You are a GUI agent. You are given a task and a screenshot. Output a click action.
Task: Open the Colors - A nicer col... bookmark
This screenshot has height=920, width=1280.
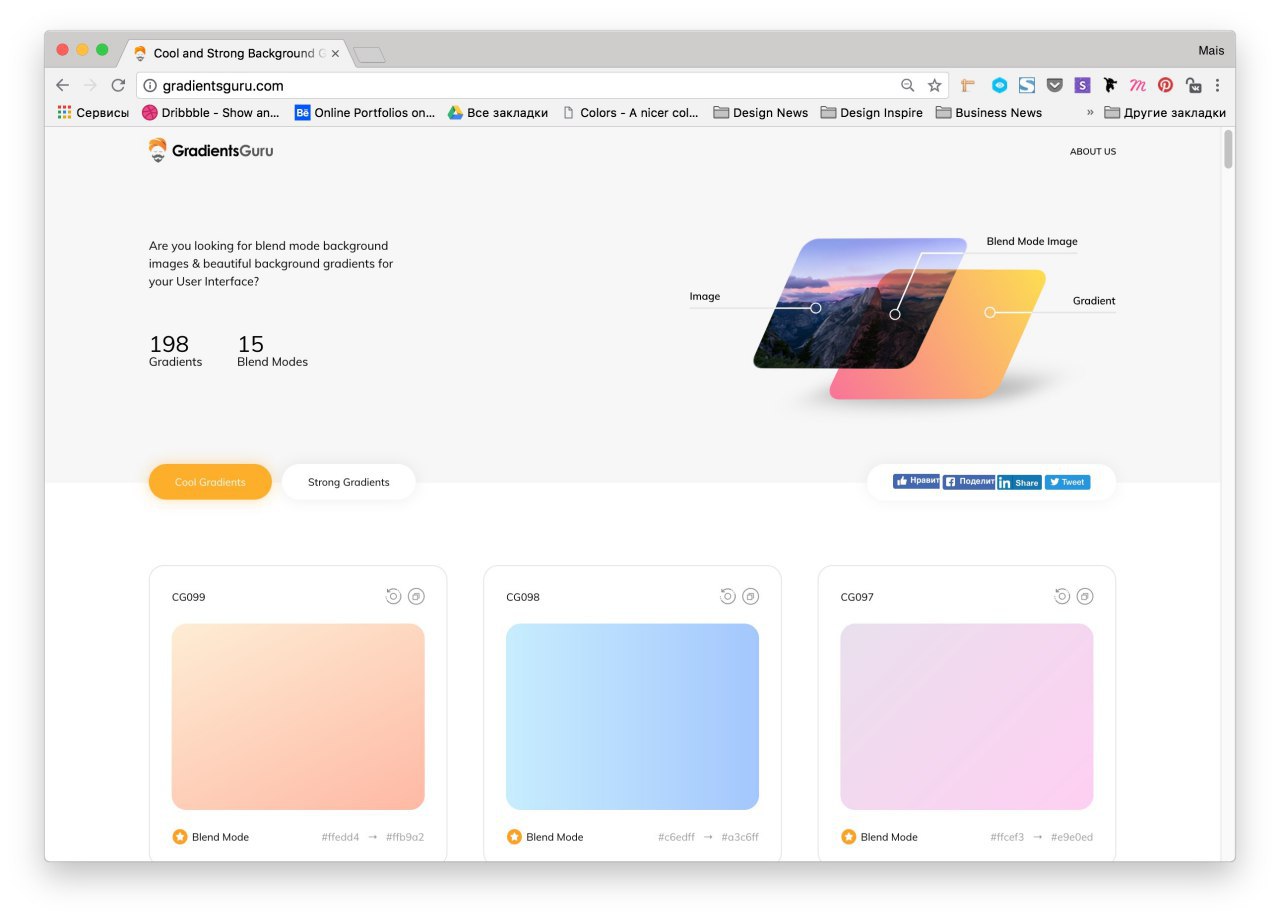coord(630,113)
